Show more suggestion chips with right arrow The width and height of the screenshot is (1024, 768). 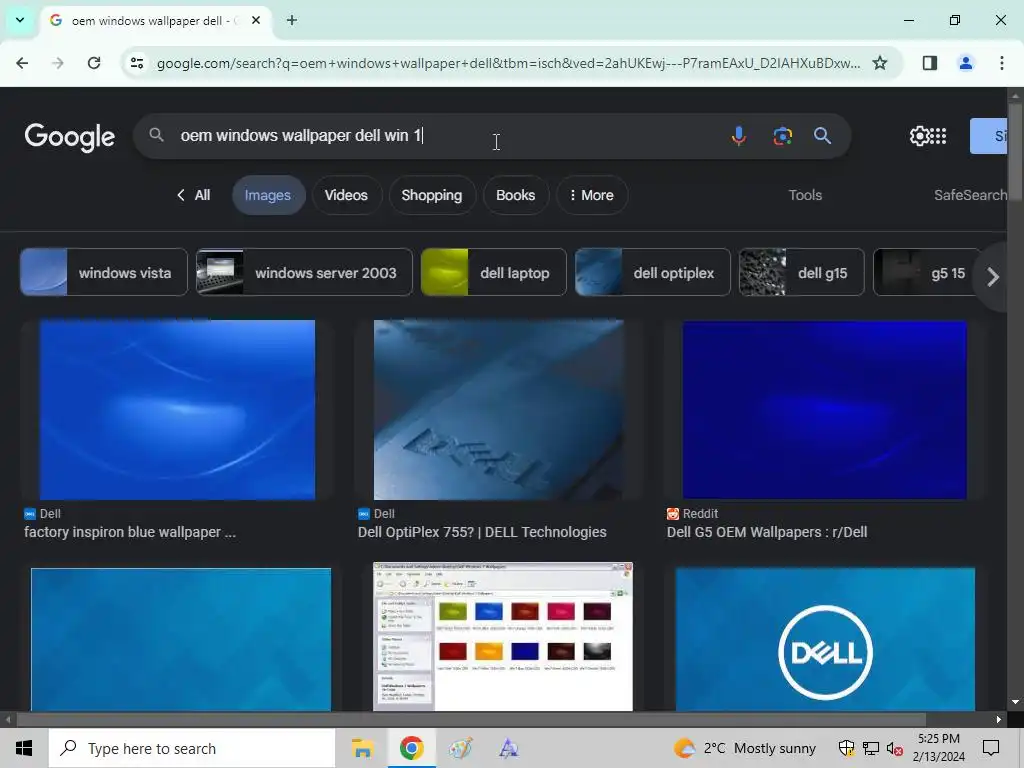click(x=993, y=277)
